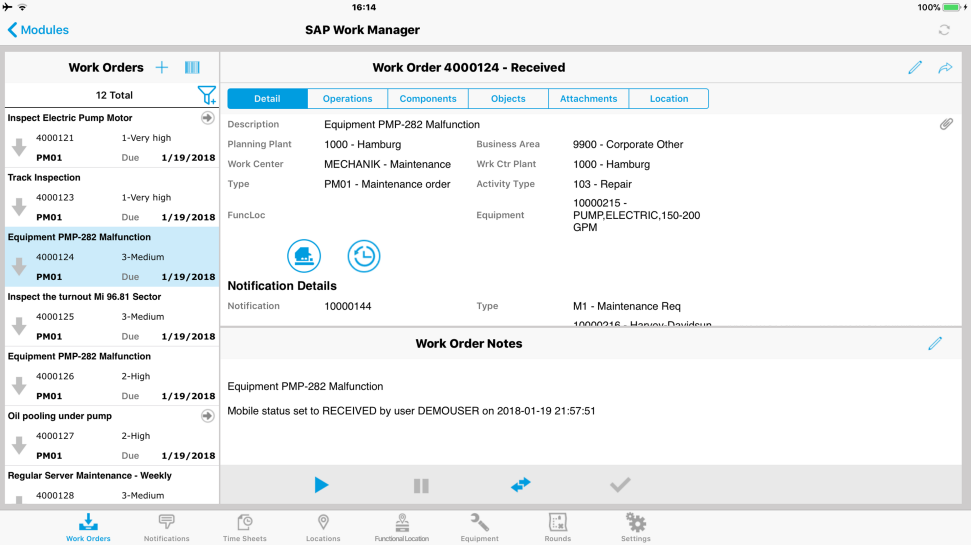The height and width of the screenshot is (545, 971).
Task: Open the barcode scanner icon
Action: coord(192,68)
